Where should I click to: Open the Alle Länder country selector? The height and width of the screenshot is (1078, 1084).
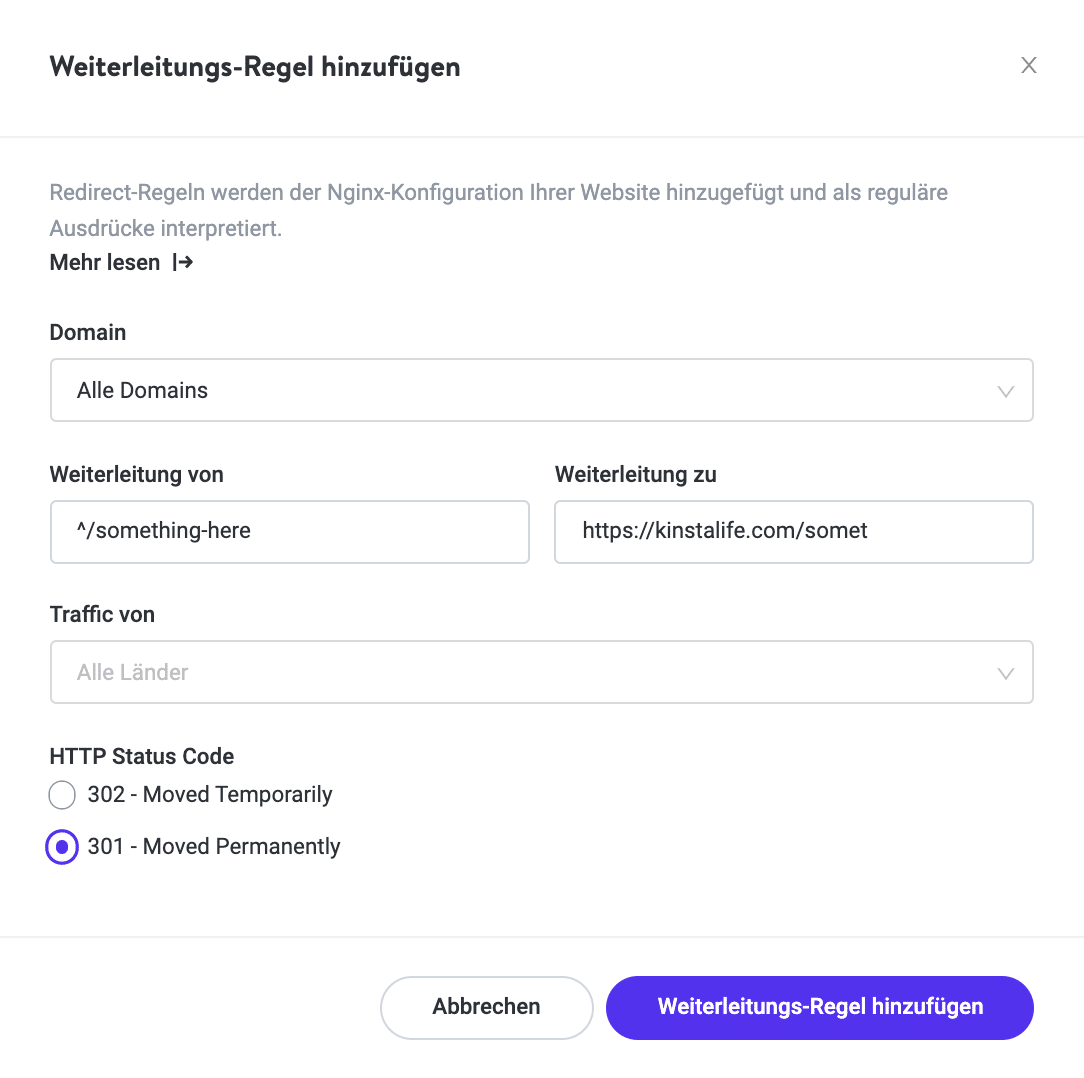coord(542,672)
